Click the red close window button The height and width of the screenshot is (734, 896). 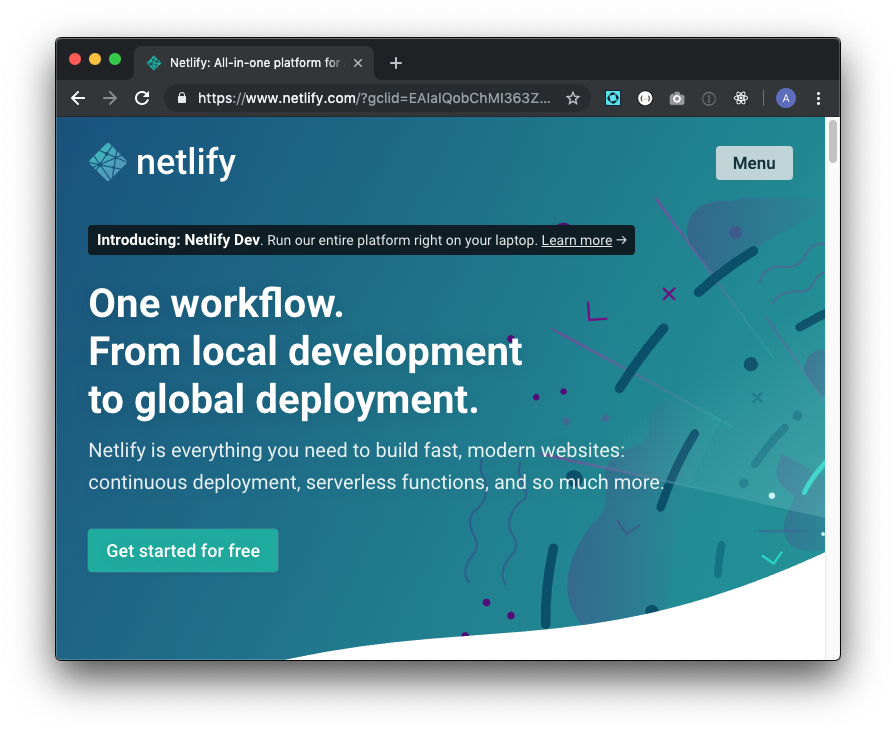75,59
